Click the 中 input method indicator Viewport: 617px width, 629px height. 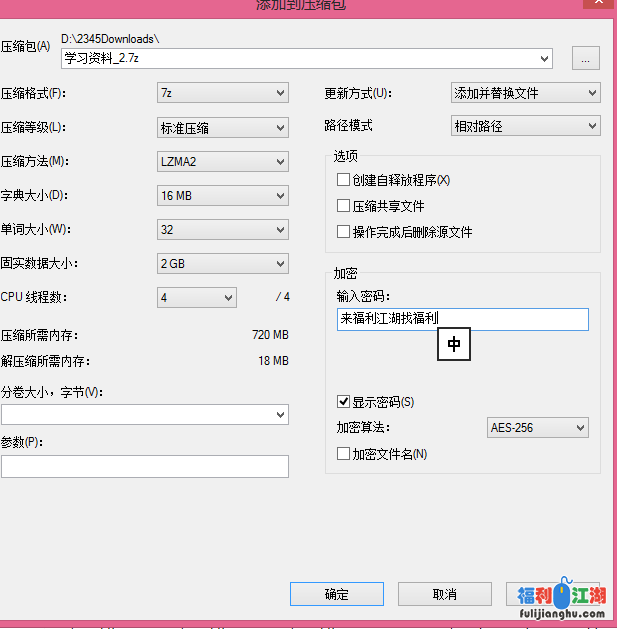click(454, 345)
